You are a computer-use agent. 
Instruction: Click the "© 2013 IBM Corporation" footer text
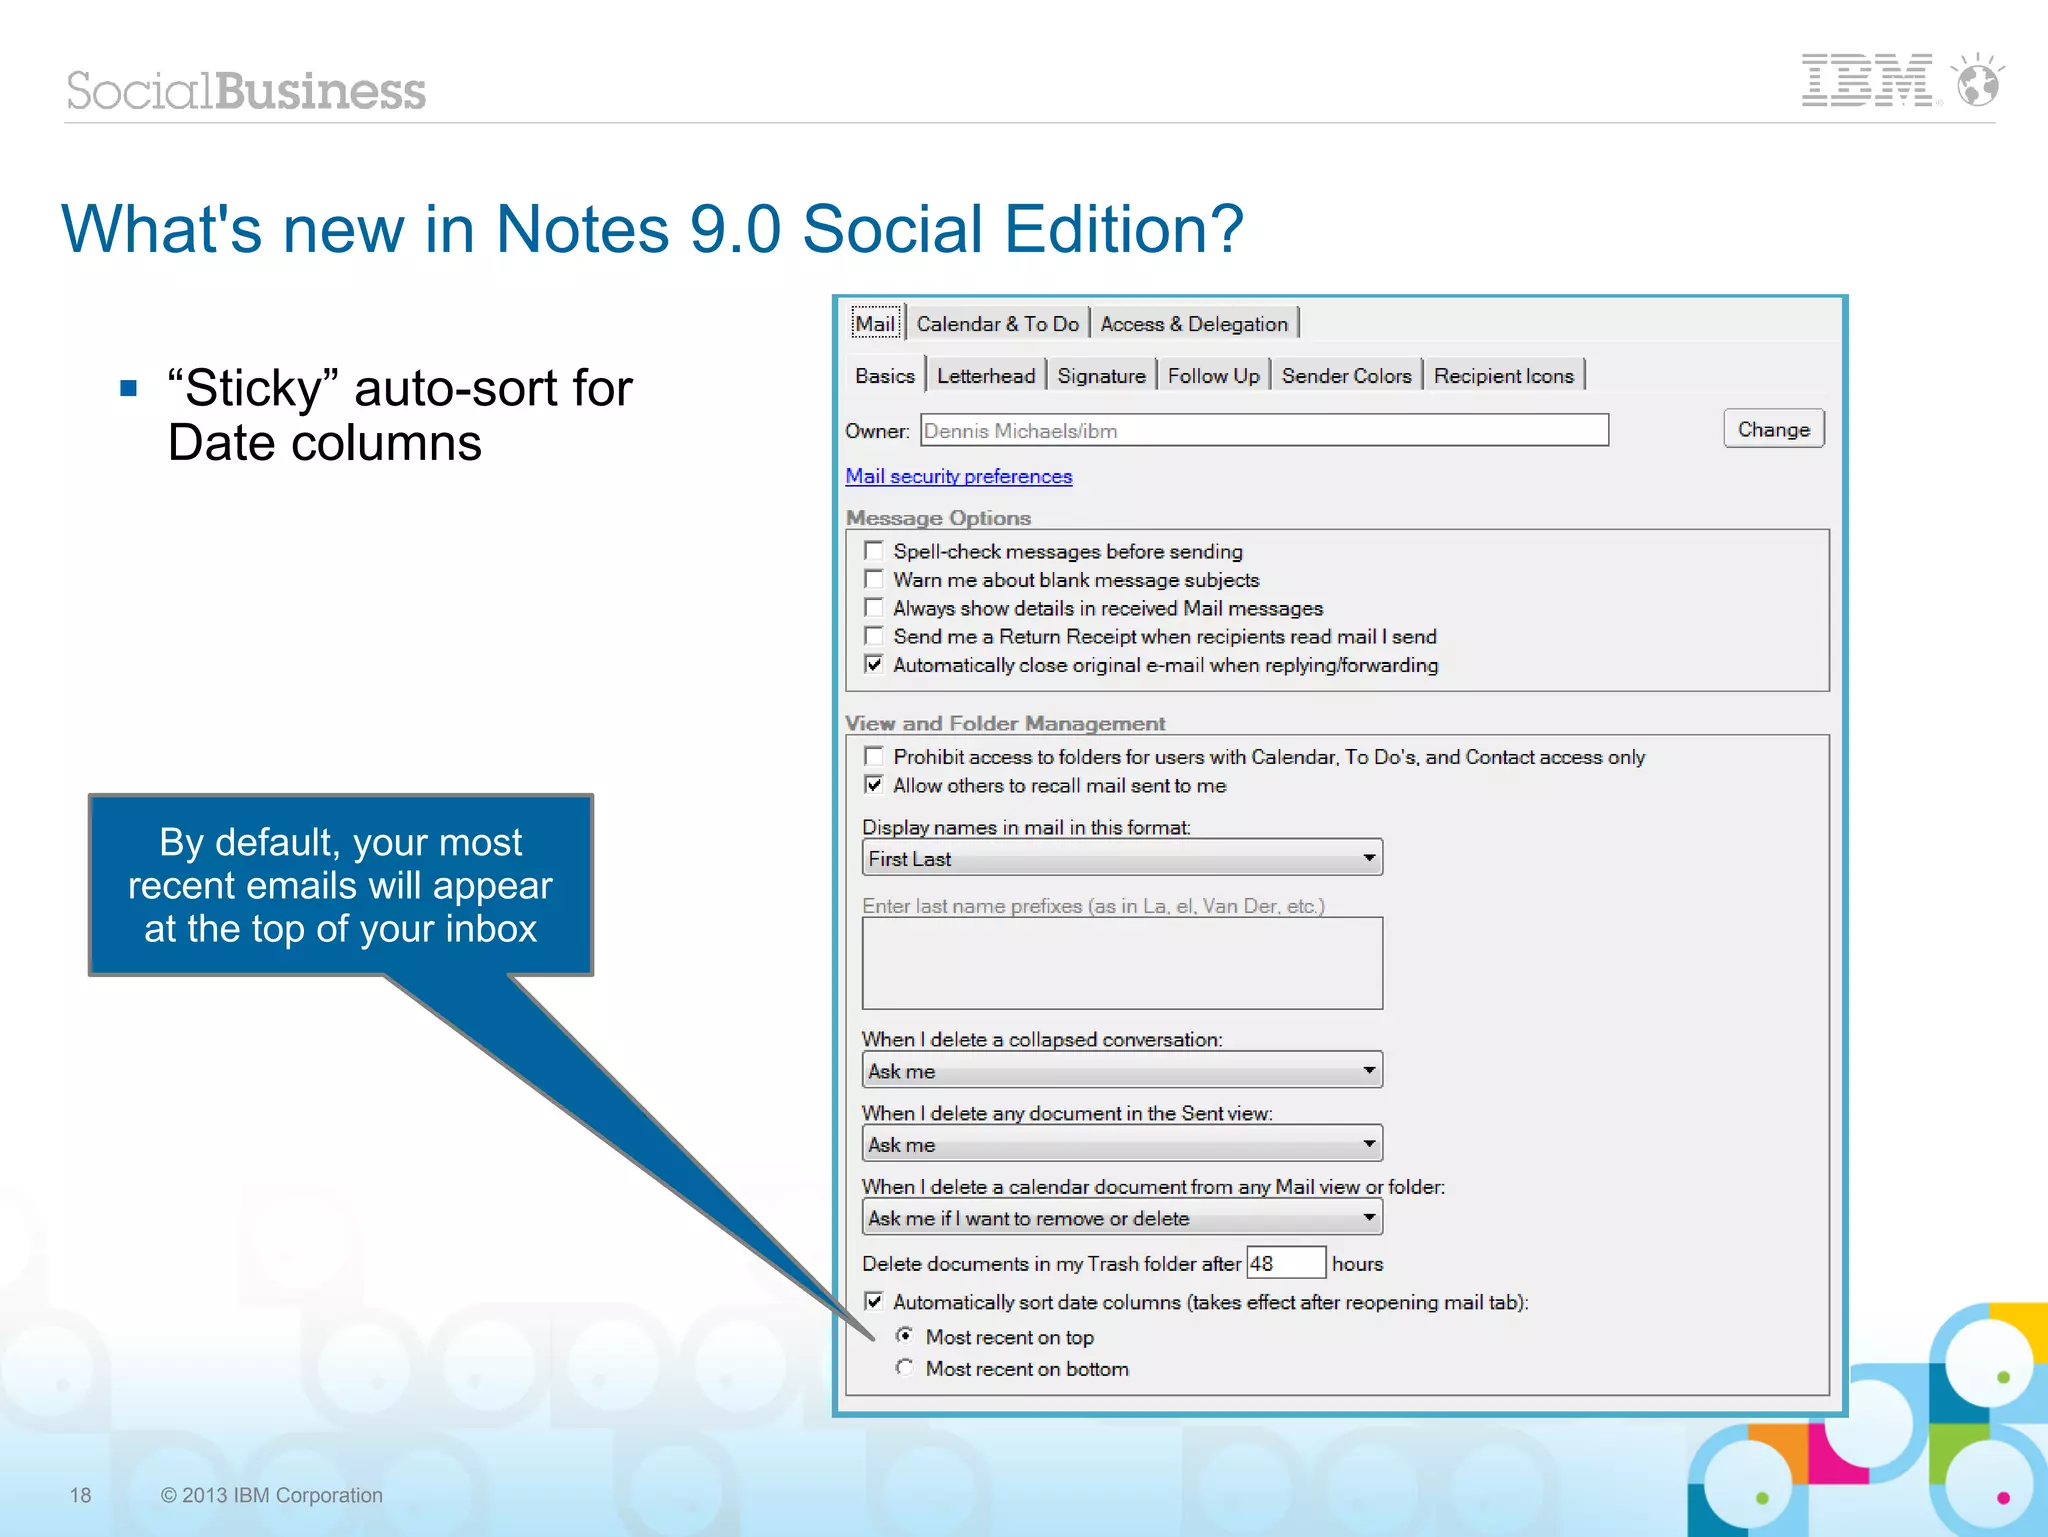click(271, 1495)
